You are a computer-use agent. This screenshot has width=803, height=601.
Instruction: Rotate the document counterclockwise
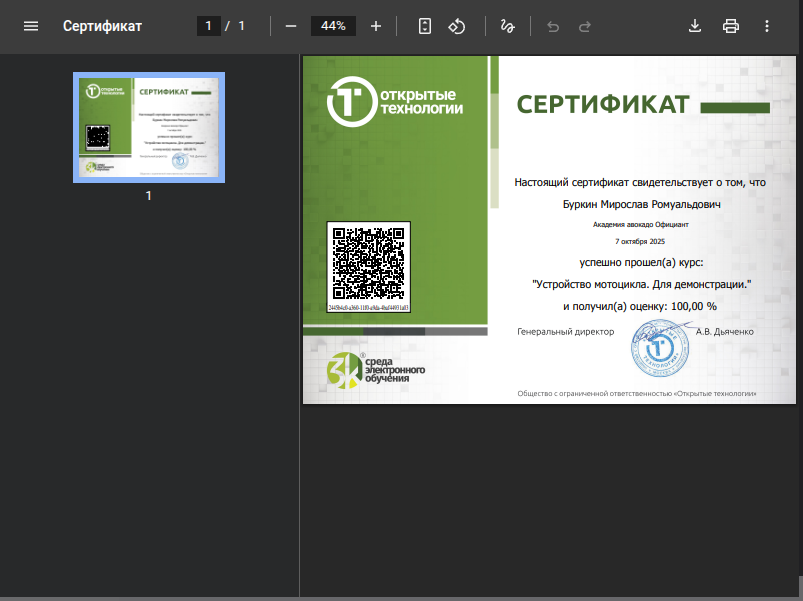(457, 26)
